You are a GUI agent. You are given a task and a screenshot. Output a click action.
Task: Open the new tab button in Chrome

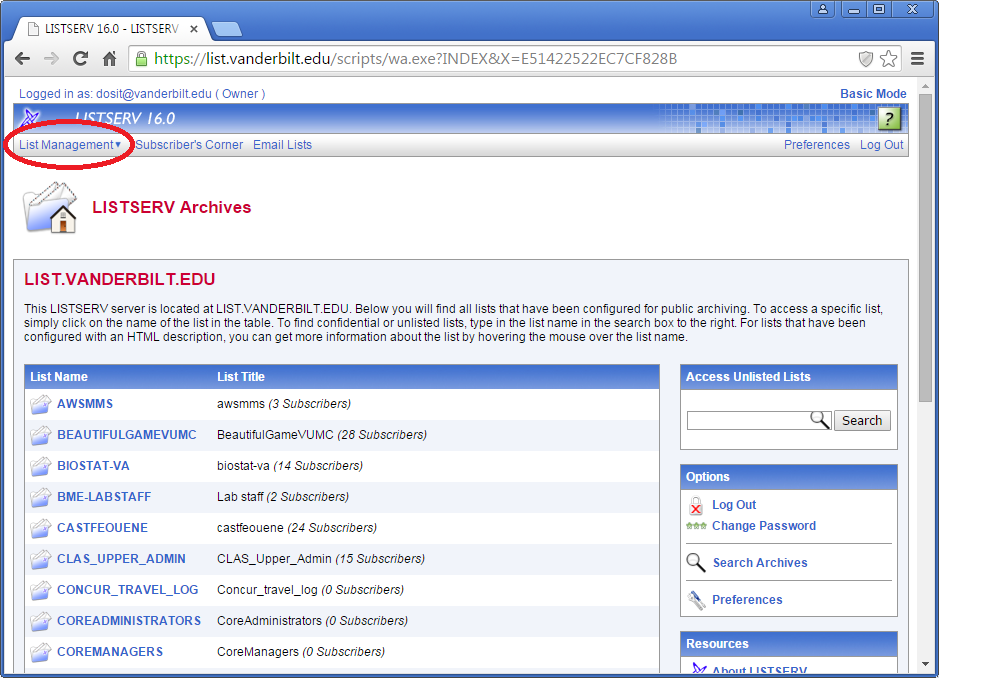(227, 29)
